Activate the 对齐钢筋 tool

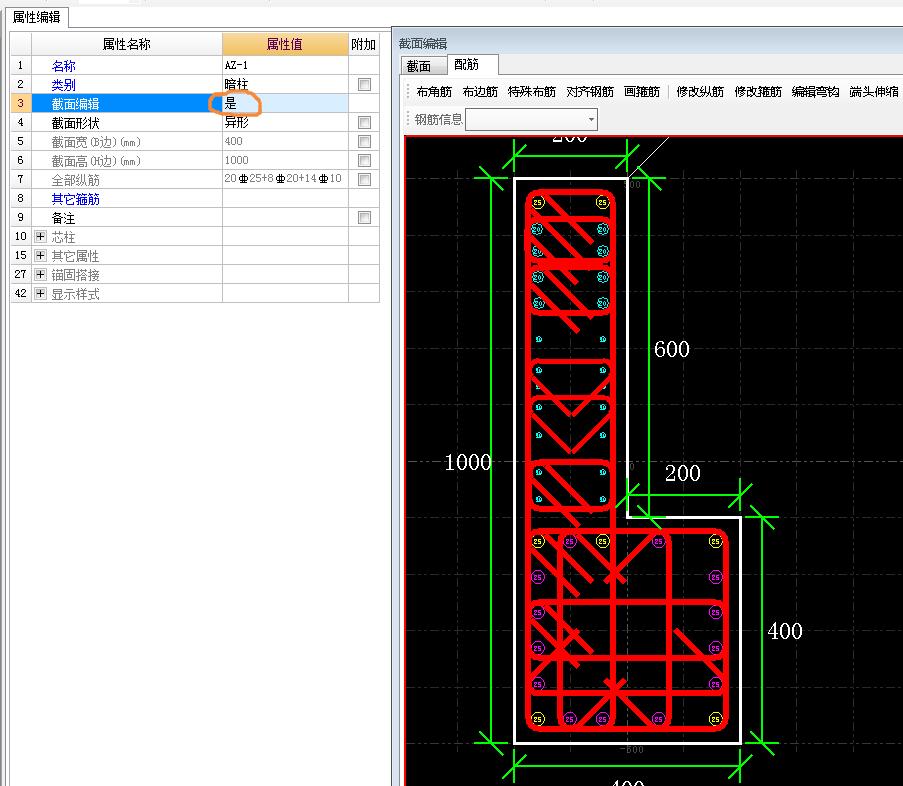[590, 92]
